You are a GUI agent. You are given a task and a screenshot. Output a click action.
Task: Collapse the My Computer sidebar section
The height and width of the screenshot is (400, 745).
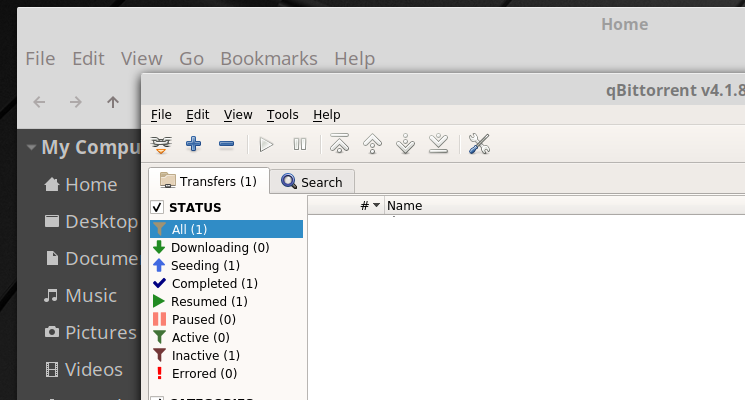tap(31, 147)
